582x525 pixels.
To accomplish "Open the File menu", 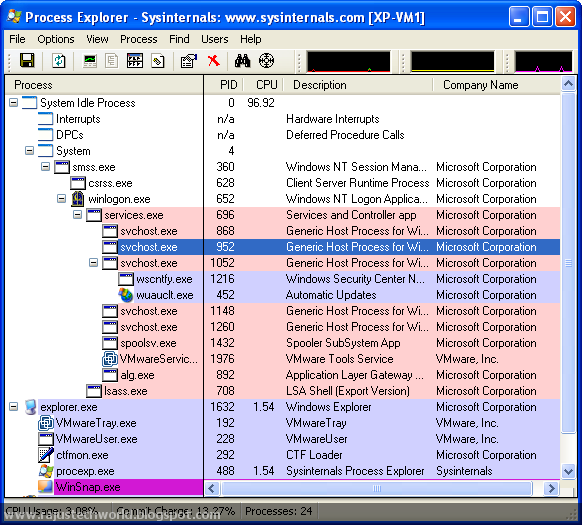I will (x=17, y=39).
